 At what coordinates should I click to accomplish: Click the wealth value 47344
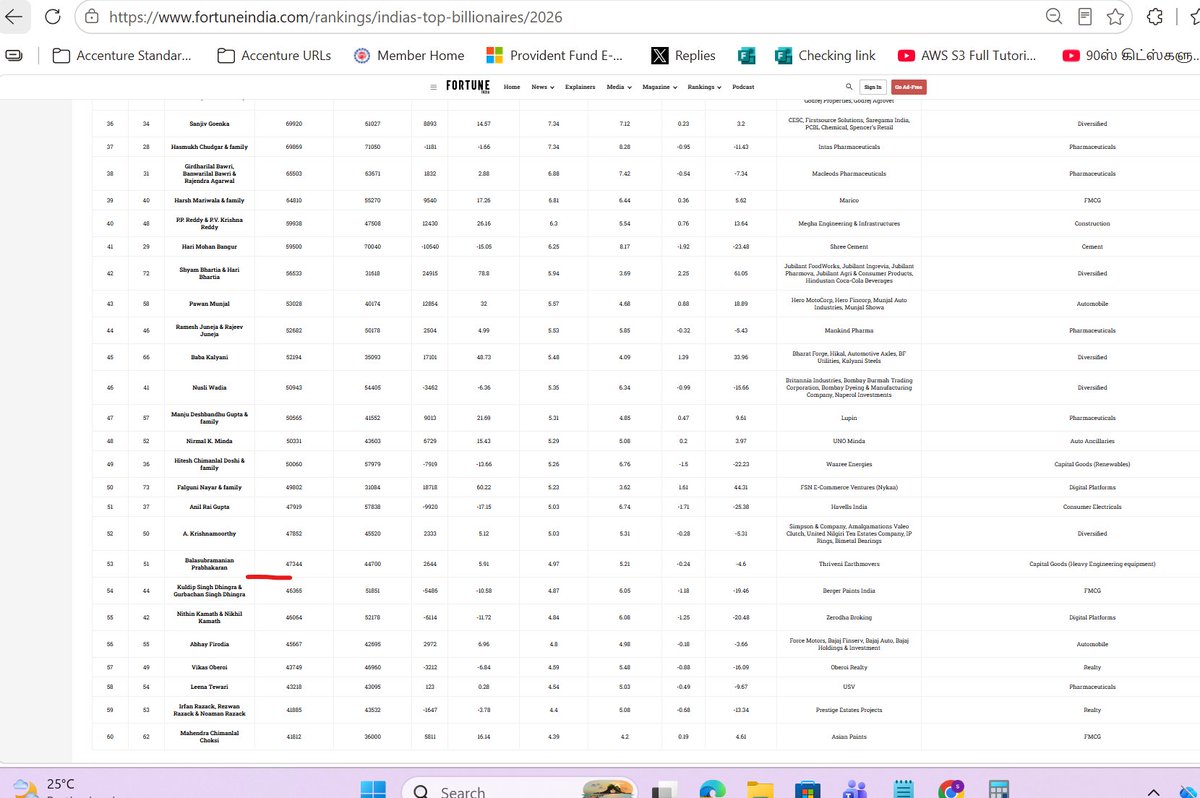pyautogui.click(x=294, y=564)
